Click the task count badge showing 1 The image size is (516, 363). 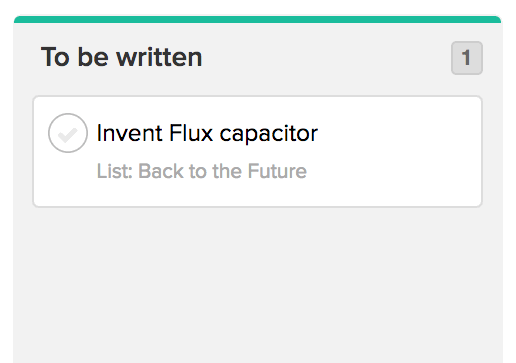click(x=467, y=58)
